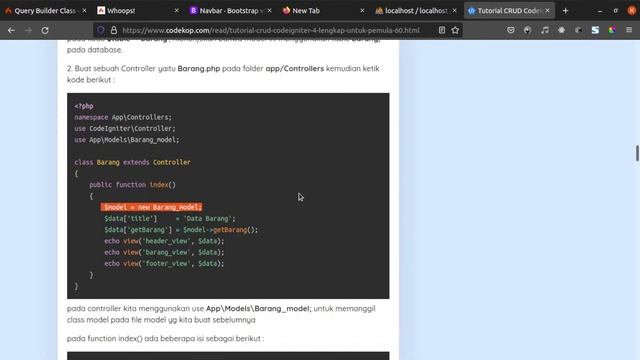Screen dimensions: 640x360
Task: Reload the current page
Action: coord(45,30)
